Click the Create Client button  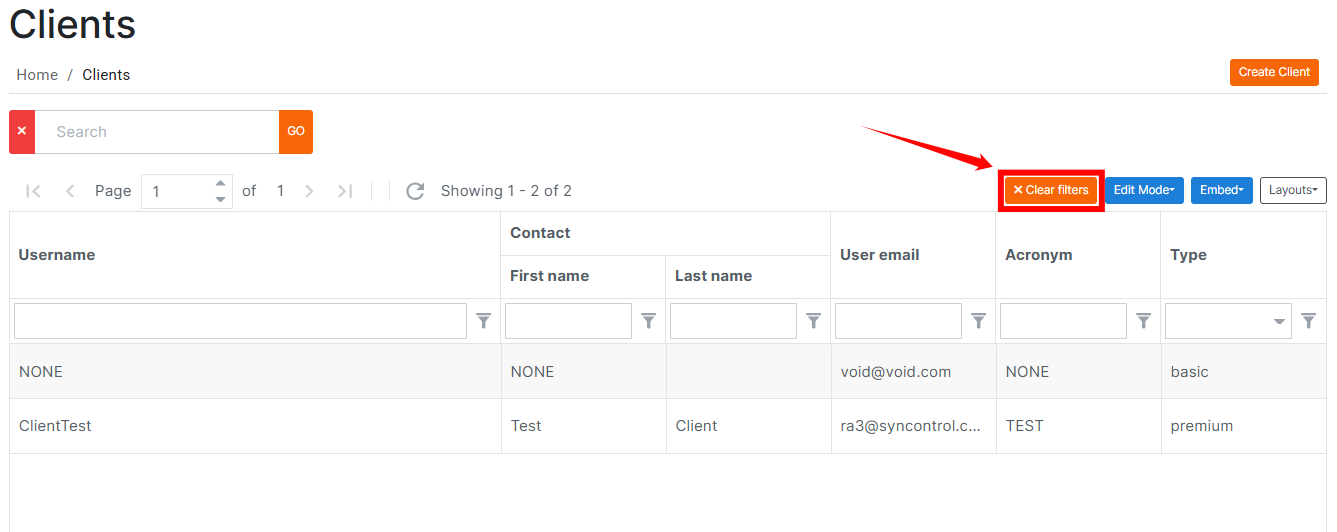(1274, 72)
